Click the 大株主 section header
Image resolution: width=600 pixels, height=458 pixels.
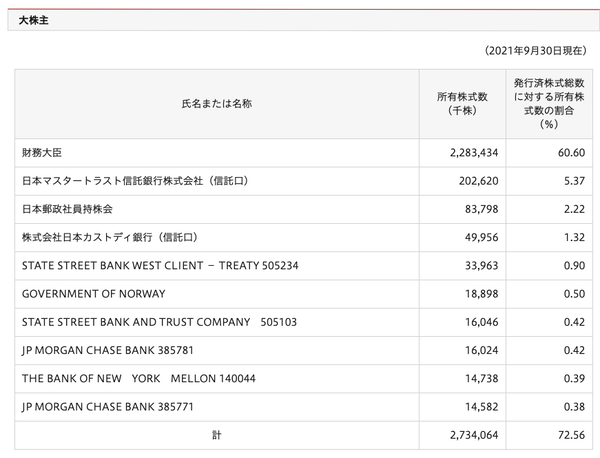click(34, 20)
